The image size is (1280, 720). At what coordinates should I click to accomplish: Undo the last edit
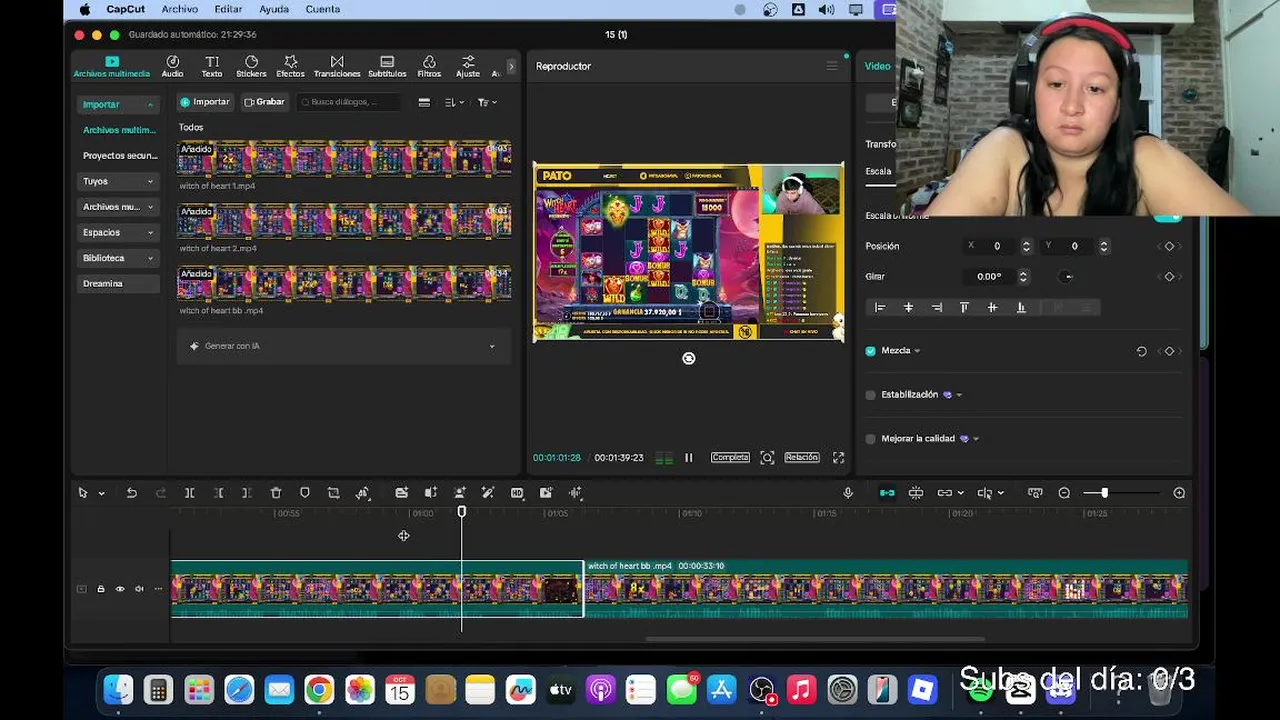click(131, 493)
